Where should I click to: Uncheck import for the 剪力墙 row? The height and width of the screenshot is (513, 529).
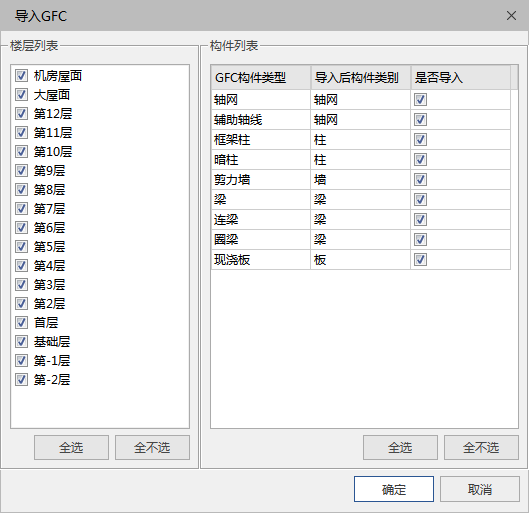(420, 179)
